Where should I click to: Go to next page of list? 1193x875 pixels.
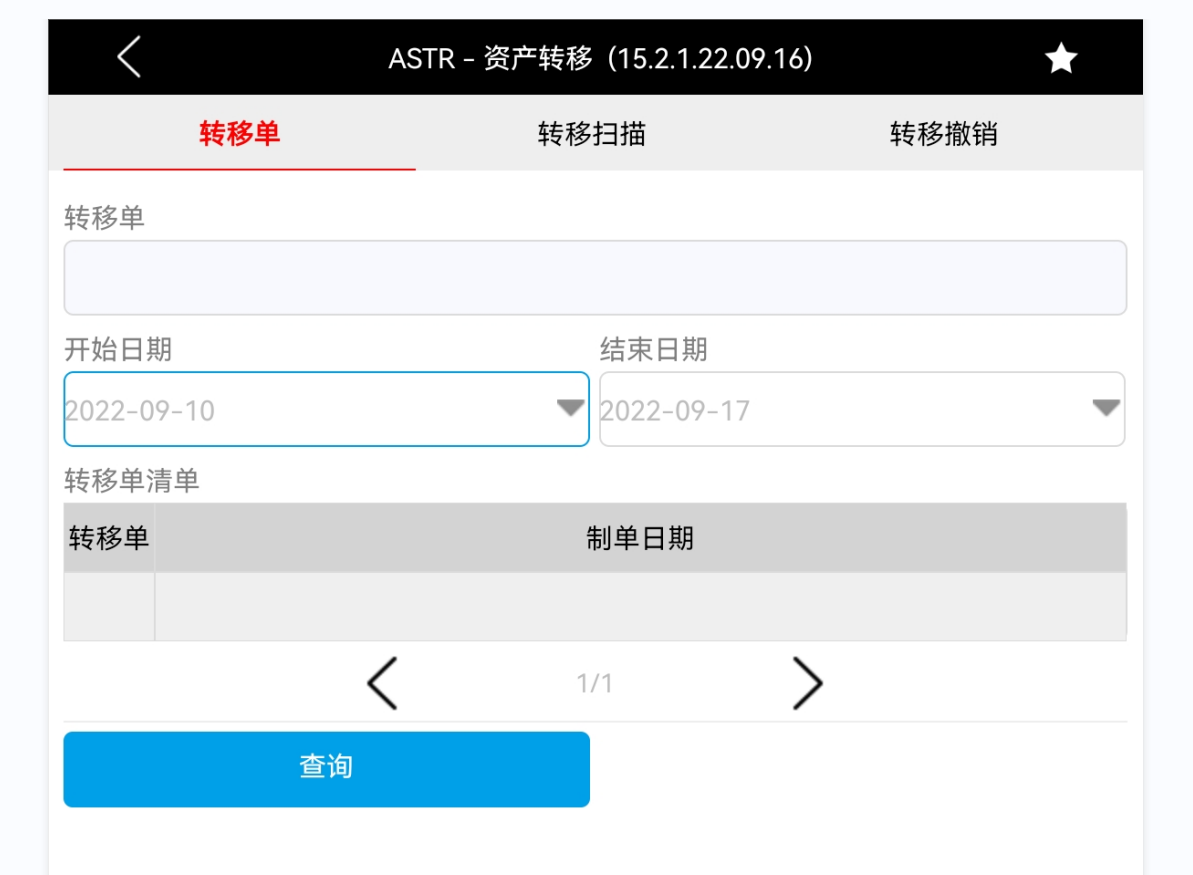pyautogui.click(x=807, y=684)
